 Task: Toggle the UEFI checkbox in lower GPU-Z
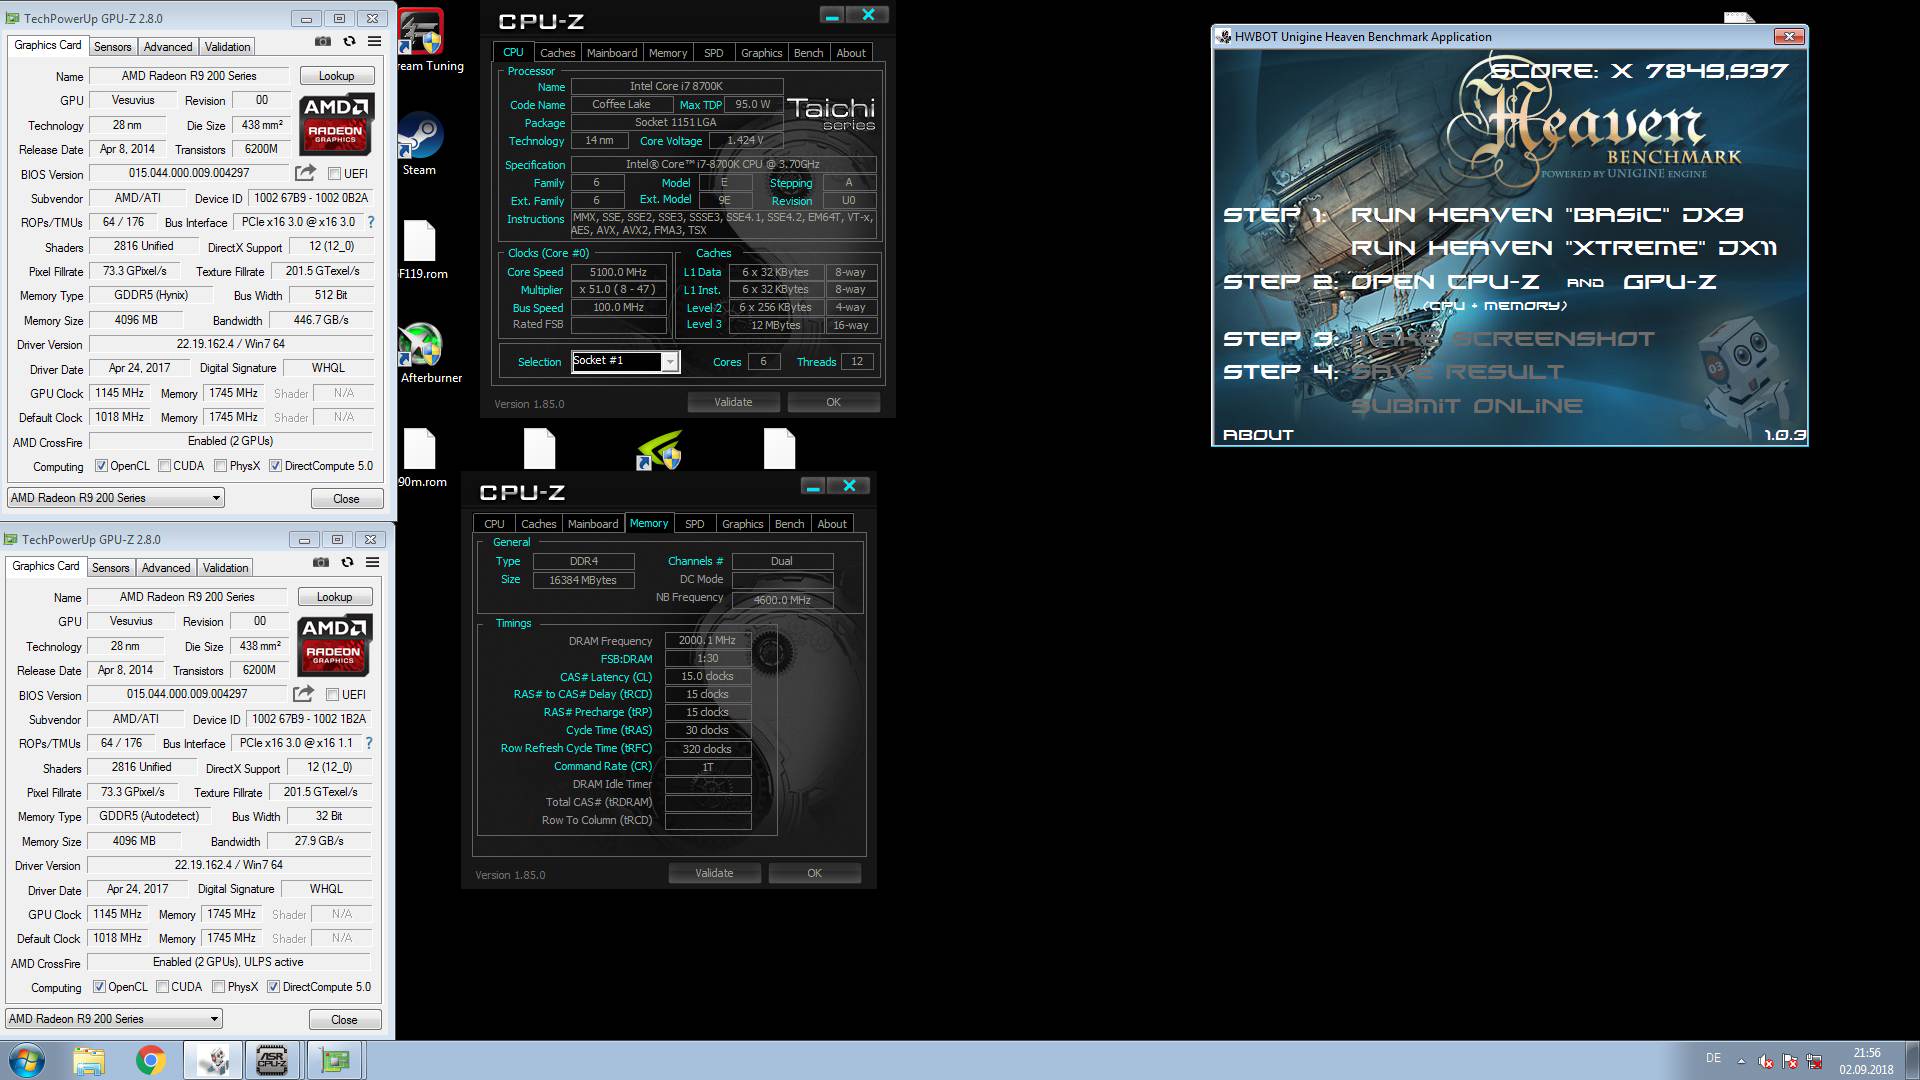tap(332, 695)
